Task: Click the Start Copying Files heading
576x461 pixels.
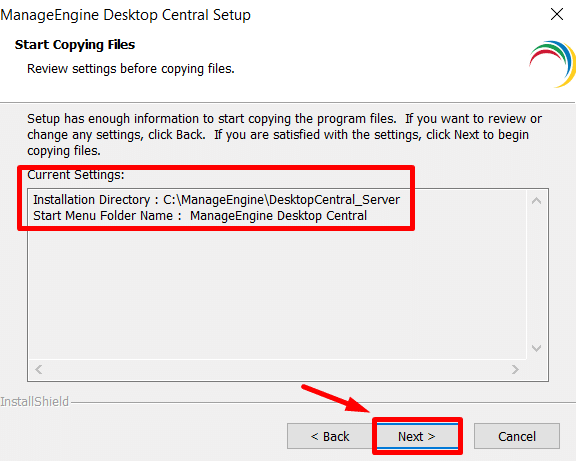Action: click(75, 44)
